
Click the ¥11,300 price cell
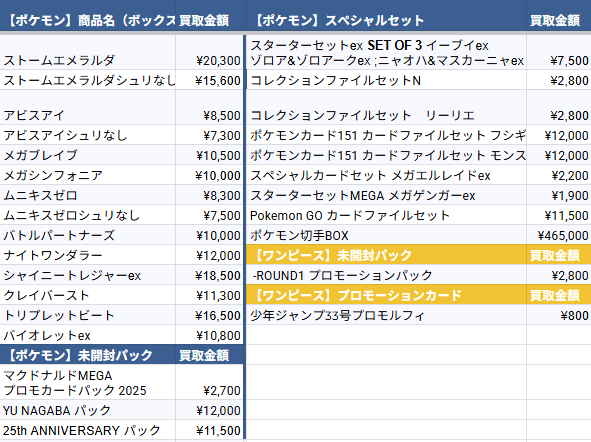pyautogui.click(x=210, y=295)
